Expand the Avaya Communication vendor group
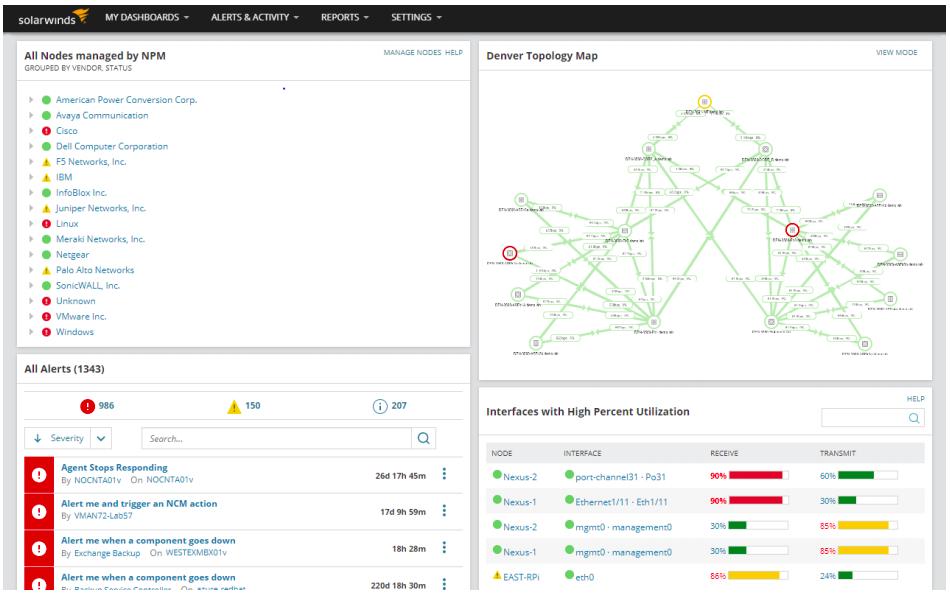 point(31,115)
